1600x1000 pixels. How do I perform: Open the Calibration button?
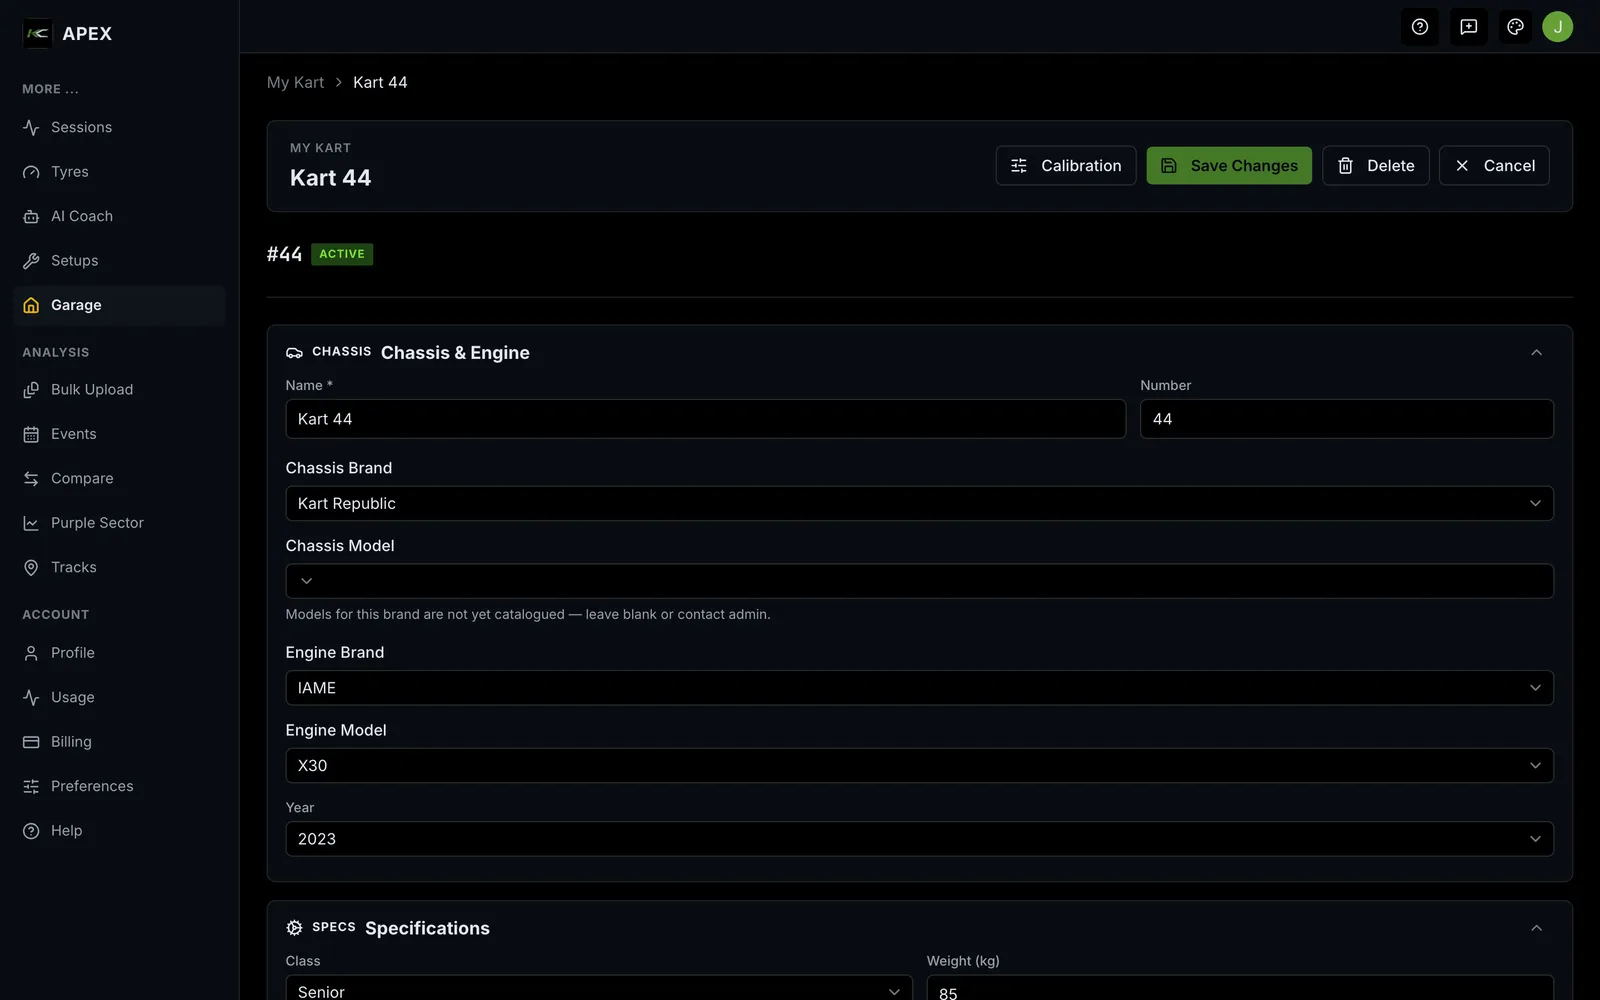(1065, 166)
